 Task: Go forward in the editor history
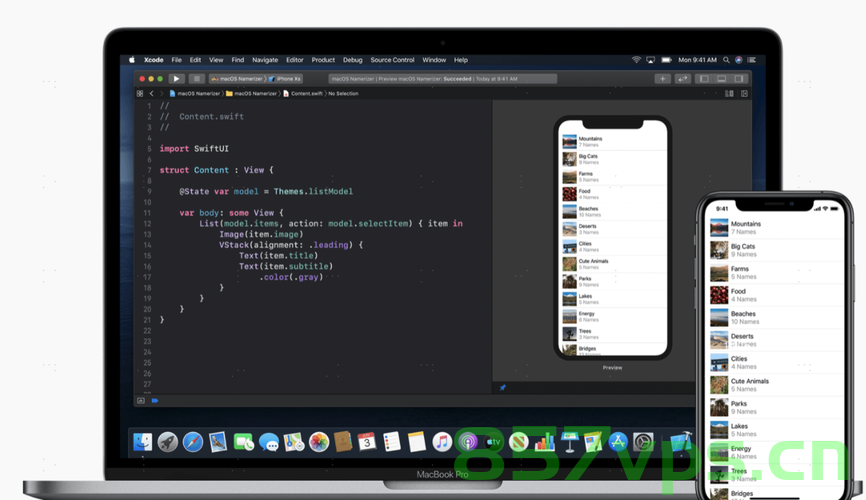(161, 93)
